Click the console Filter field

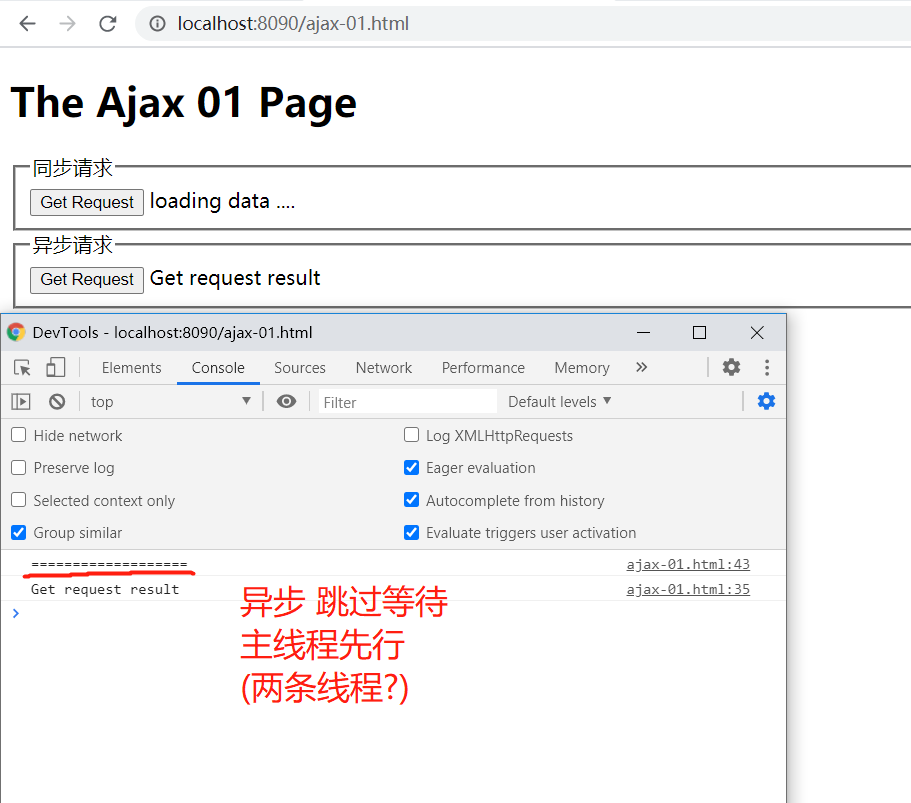click(407, 402)
